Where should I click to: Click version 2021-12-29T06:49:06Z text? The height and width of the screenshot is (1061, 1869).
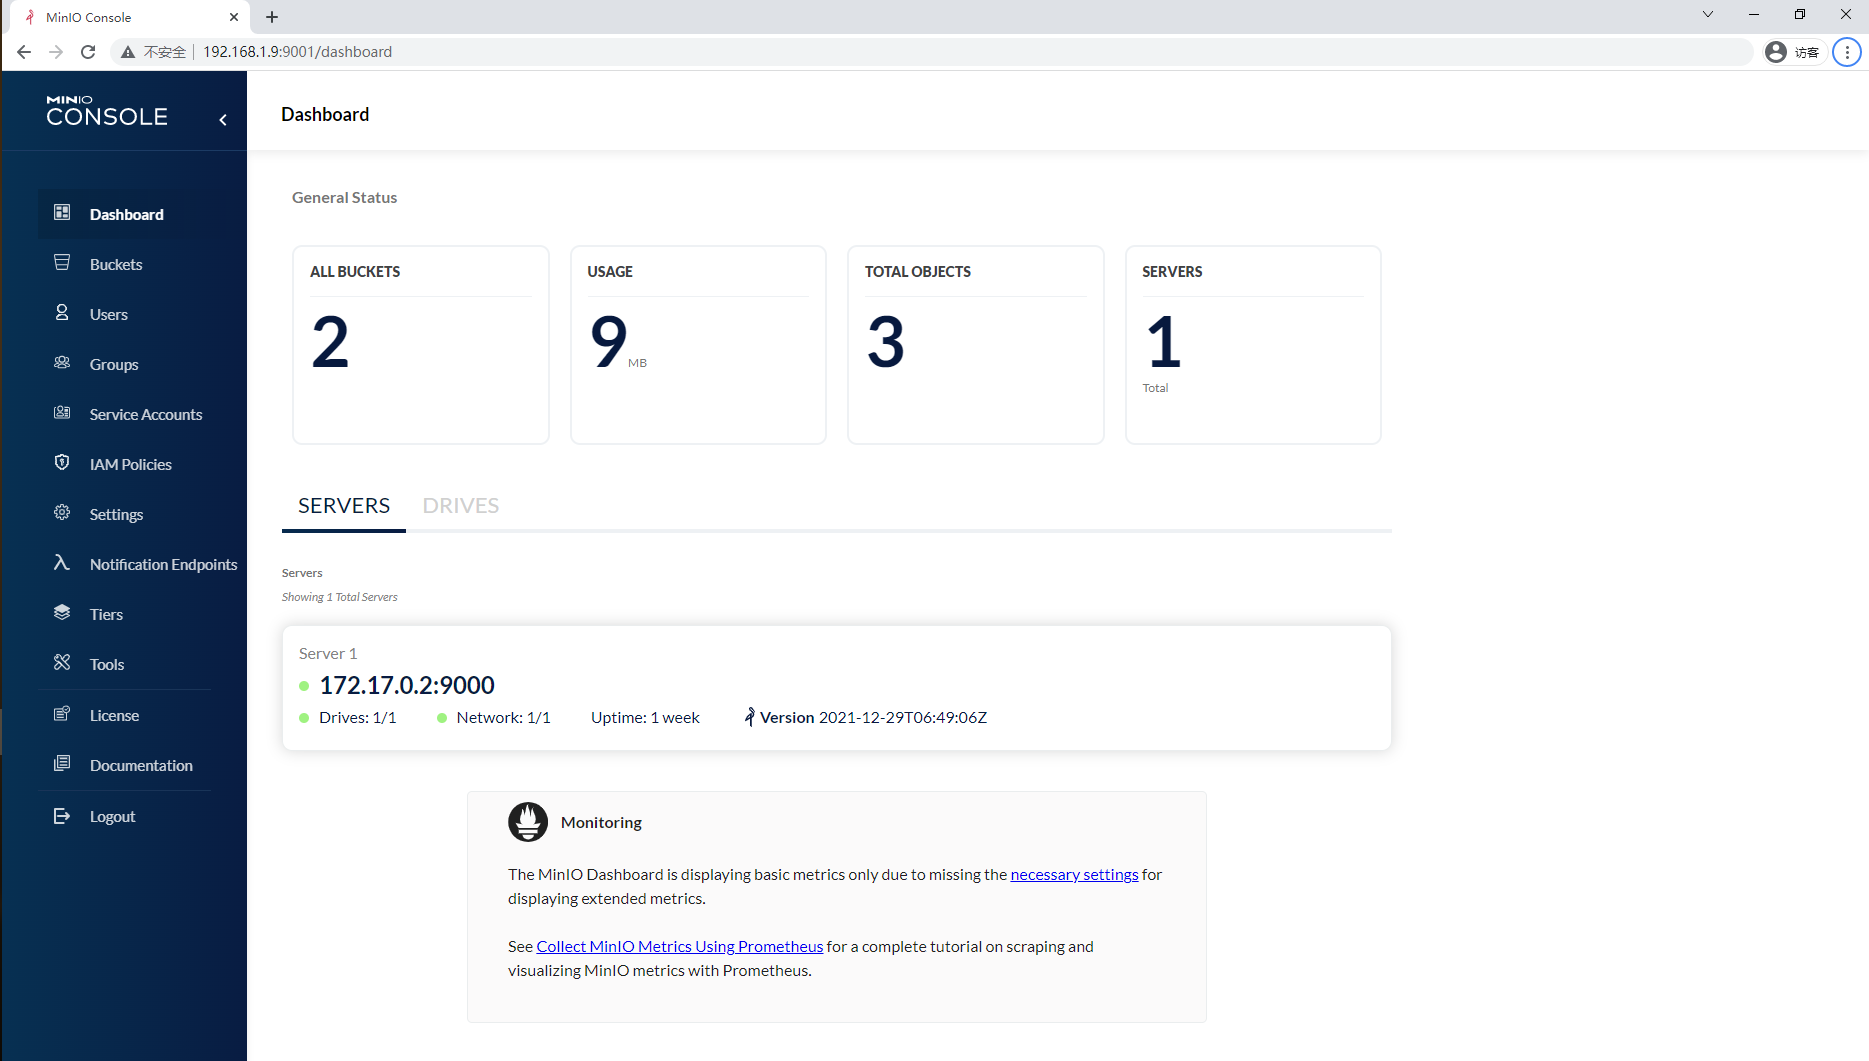(x=903, y=717)
